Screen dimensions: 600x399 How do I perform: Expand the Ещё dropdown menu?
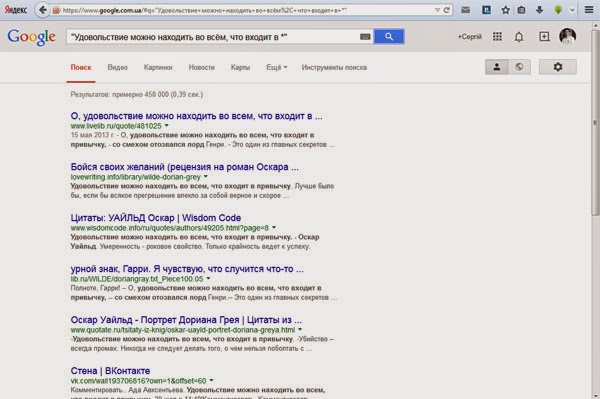point(277,67)
